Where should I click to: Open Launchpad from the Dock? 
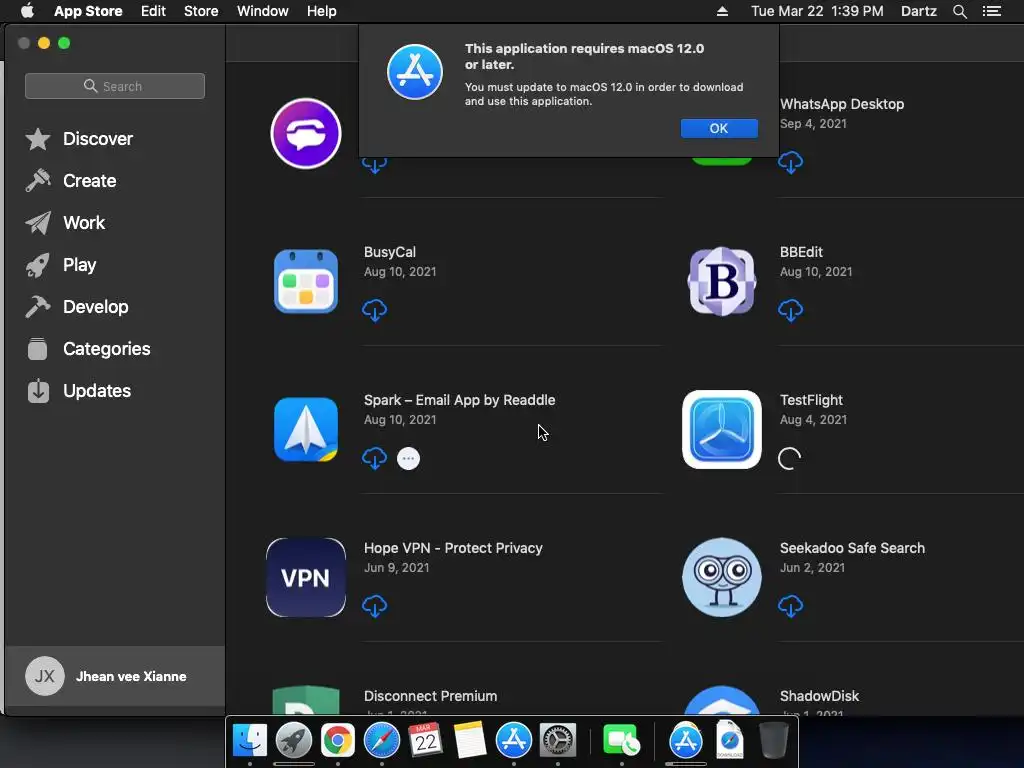coord(294,741)
